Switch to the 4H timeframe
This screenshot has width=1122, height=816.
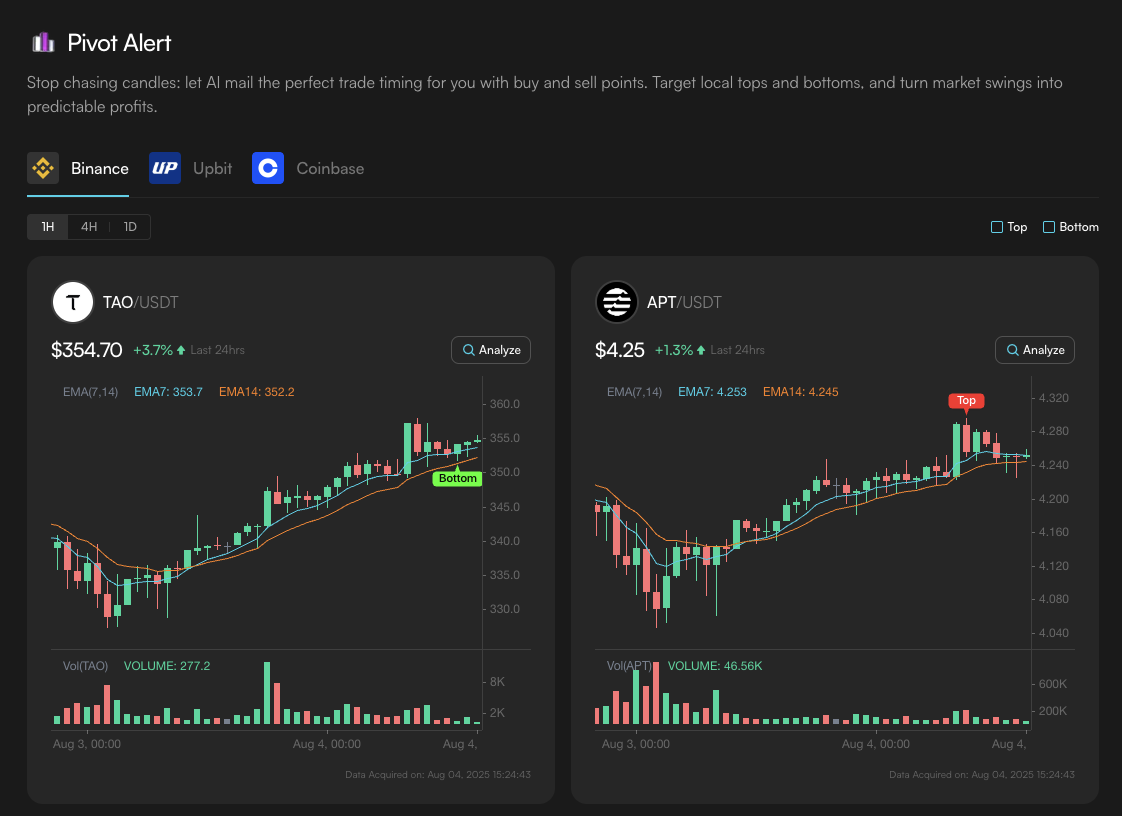(89, 227)
